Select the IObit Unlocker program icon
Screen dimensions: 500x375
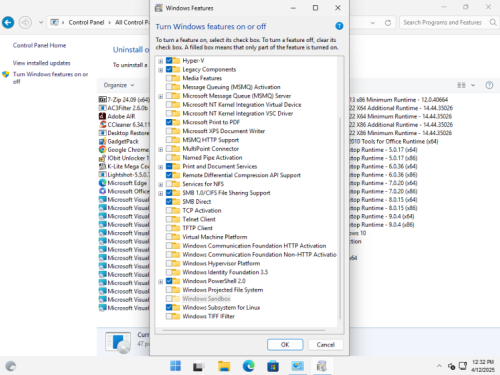coord(103,158)
